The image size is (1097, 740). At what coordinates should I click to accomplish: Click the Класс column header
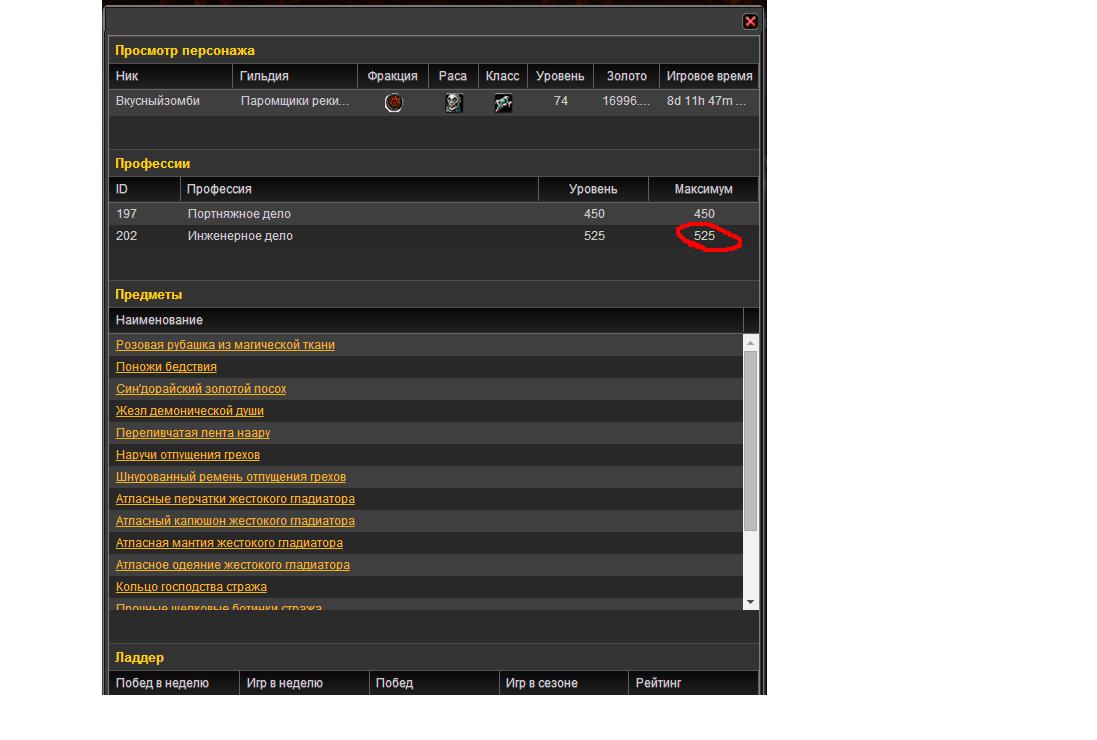coord(502,76)
